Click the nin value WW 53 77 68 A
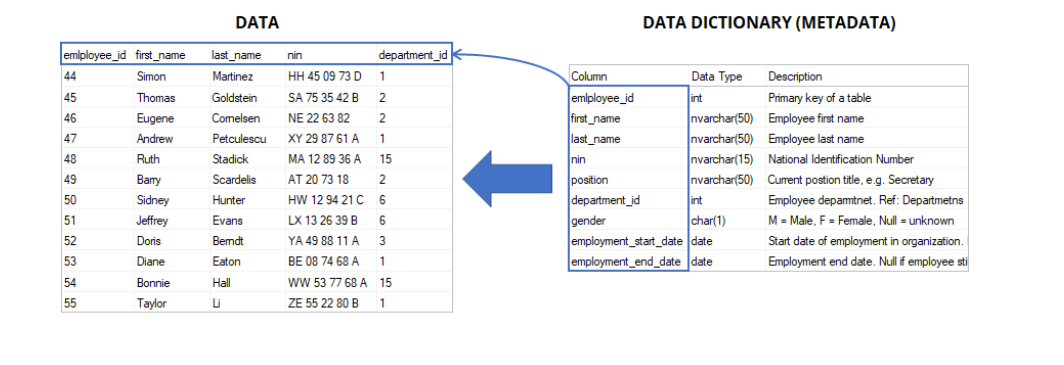This screenshot has height=365, width=1064. coord(327,282)
